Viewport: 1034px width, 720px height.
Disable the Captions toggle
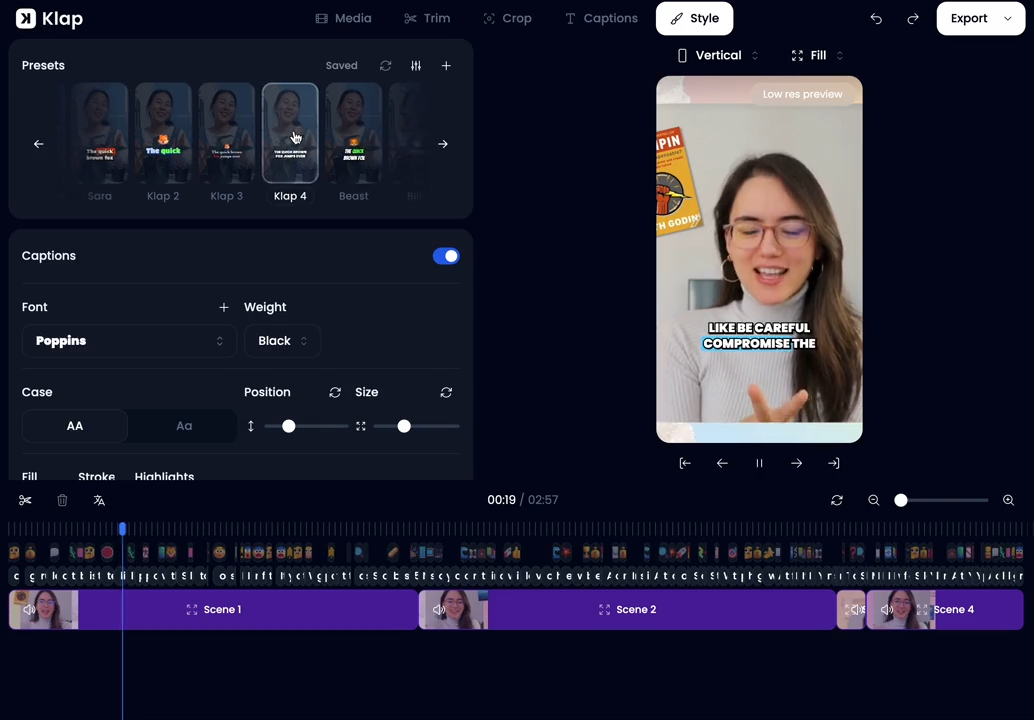click(x=446, y=256)
